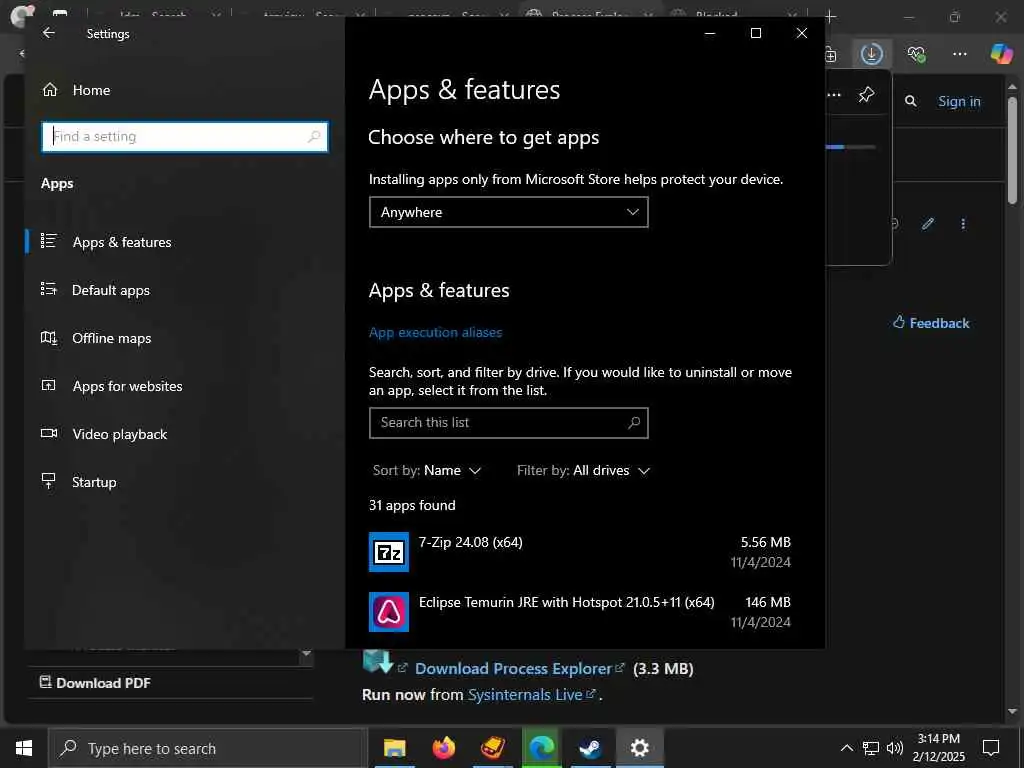Click Download PDF on the webpage
This screenshot has width=1024, height=768.
[96, 683]
